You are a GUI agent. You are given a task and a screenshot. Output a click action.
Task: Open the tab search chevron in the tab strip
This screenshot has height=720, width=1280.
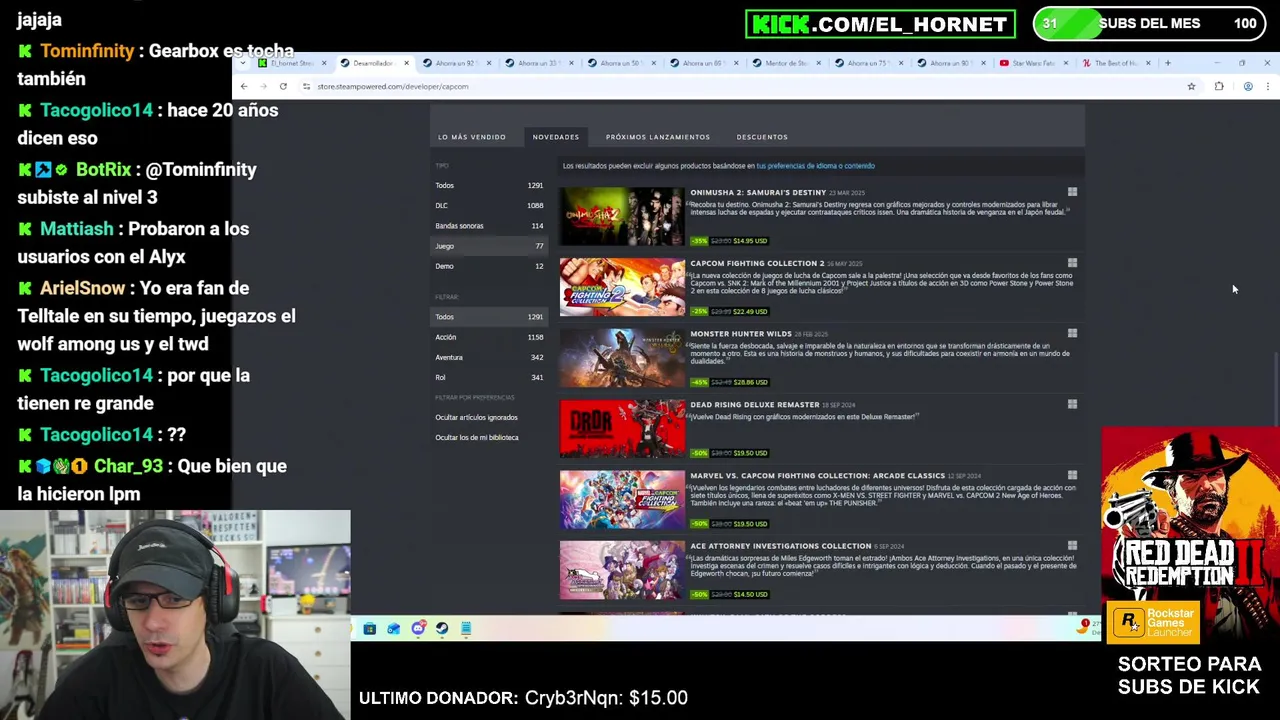[x=244, y=63]
